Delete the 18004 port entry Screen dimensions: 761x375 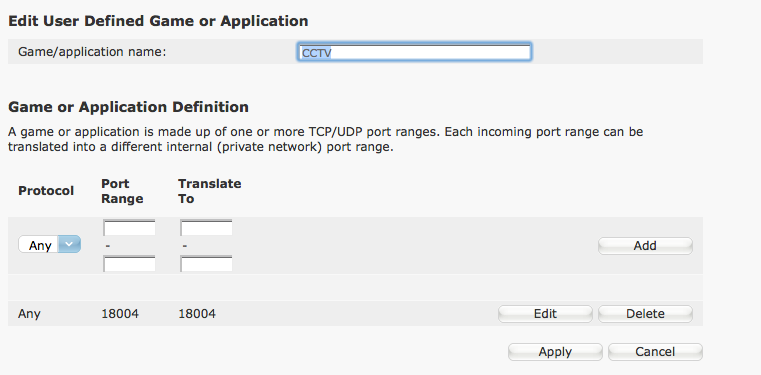click(645, 313)
